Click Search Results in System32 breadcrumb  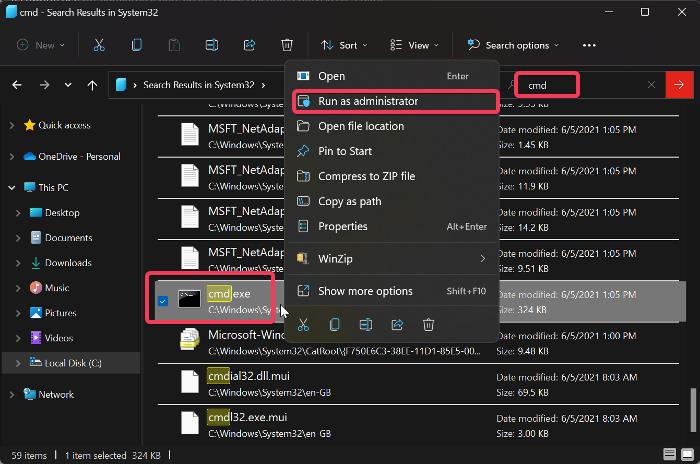[199, 85]
